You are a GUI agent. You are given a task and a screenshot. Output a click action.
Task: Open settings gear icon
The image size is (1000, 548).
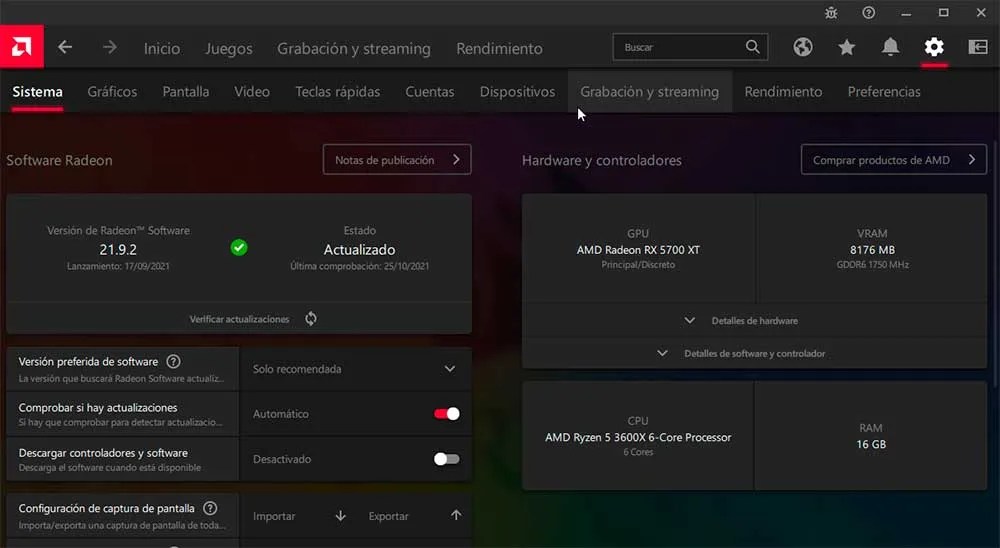tap(934, 47)
